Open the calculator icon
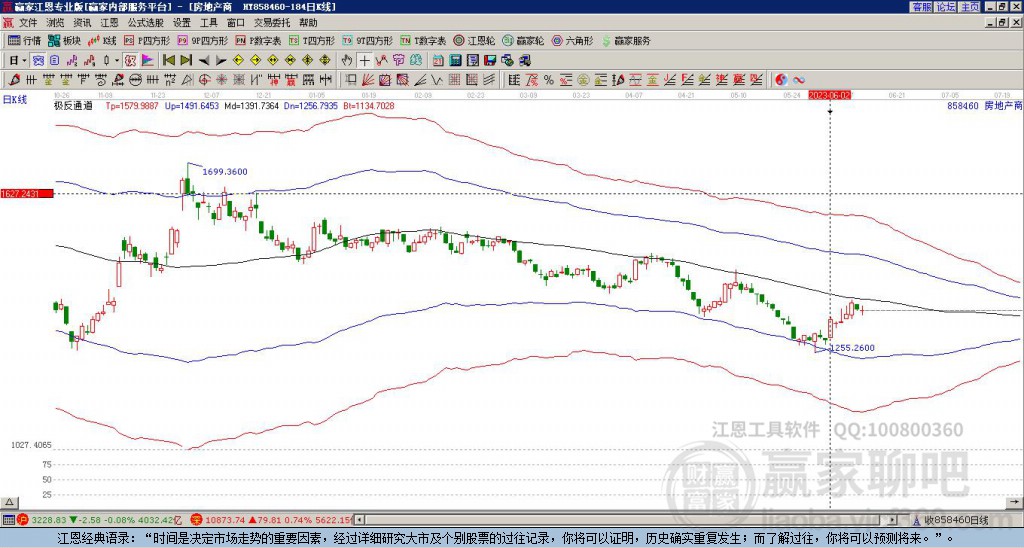This screenshot has width=1024, height=548. (455, 60)
